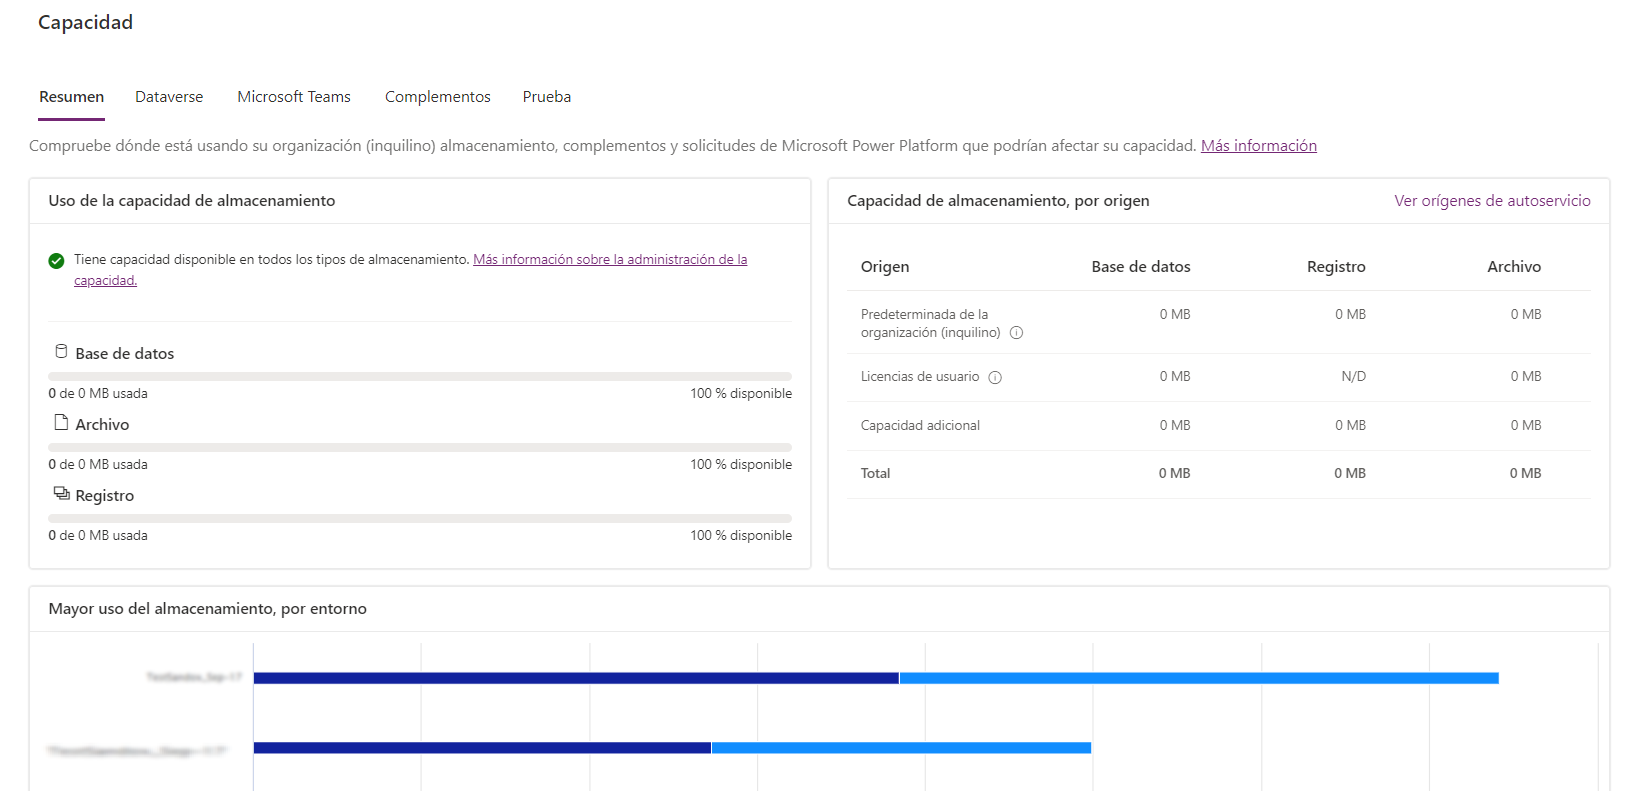Click the Archivo column header

click(1514, 267)
